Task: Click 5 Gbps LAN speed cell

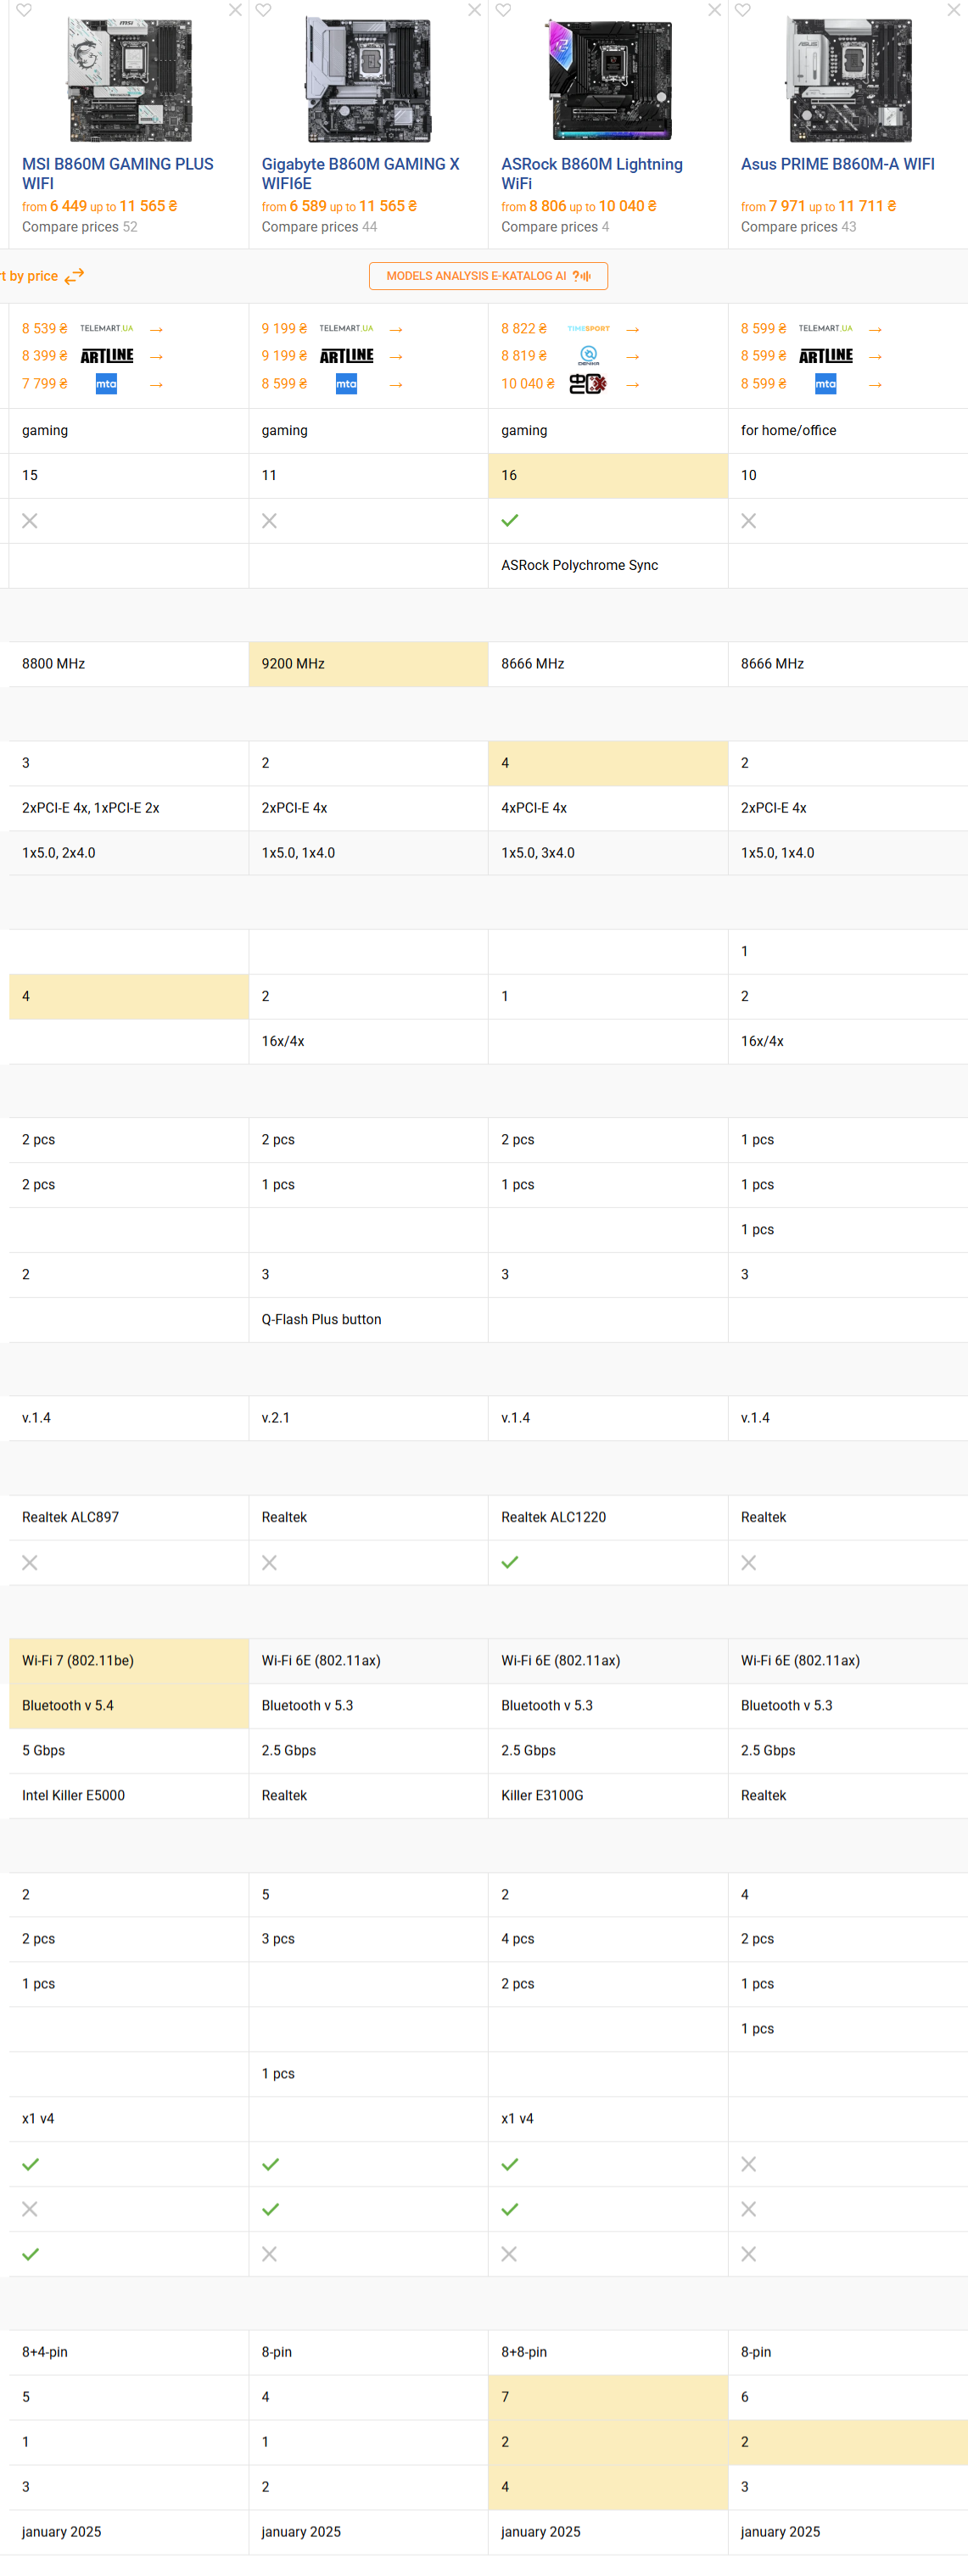Action: (128, 1751)
